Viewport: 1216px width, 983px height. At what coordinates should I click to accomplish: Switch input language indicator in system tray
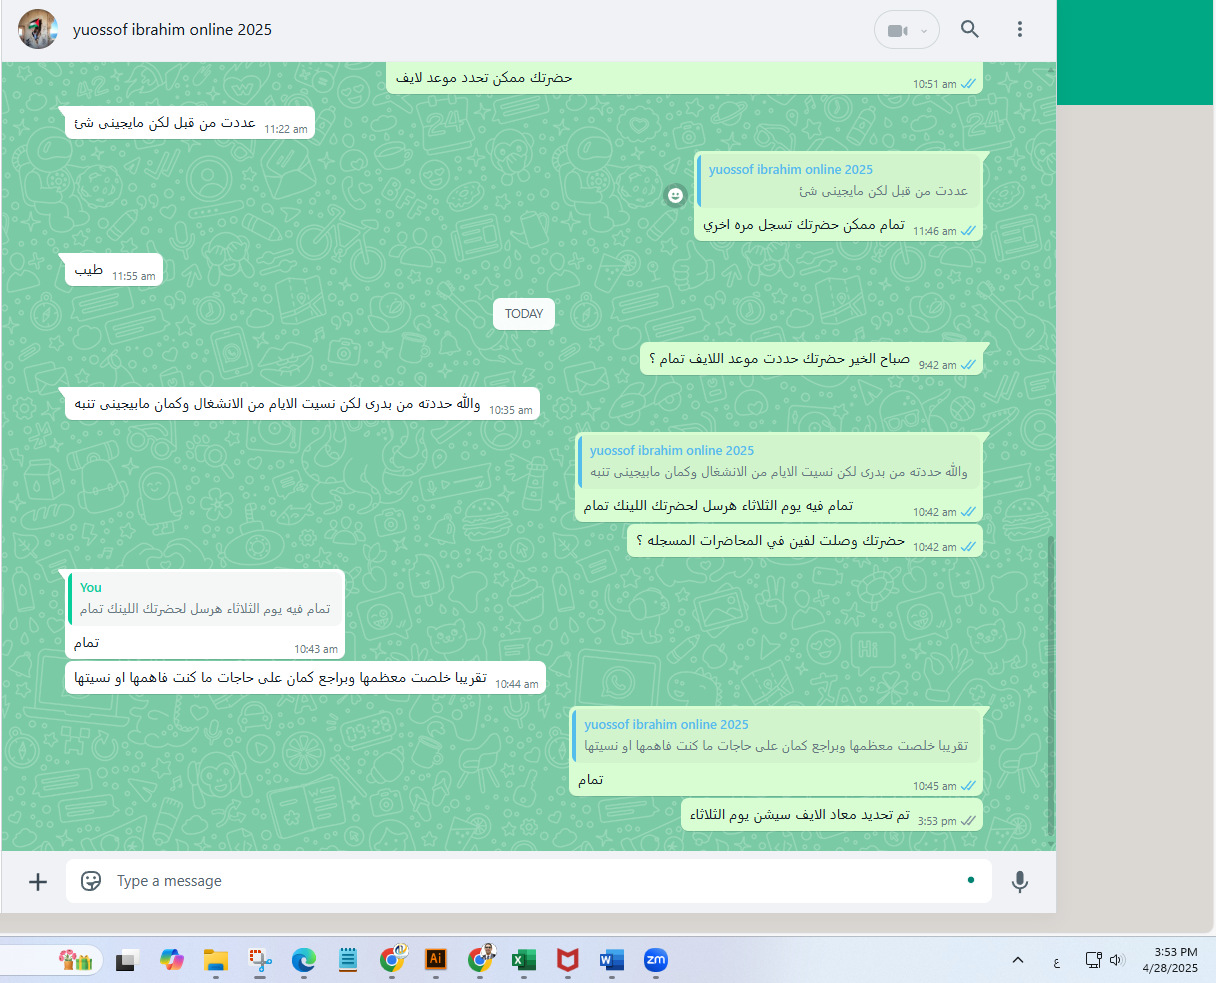pyautogui.click(x=1057, y=962)
